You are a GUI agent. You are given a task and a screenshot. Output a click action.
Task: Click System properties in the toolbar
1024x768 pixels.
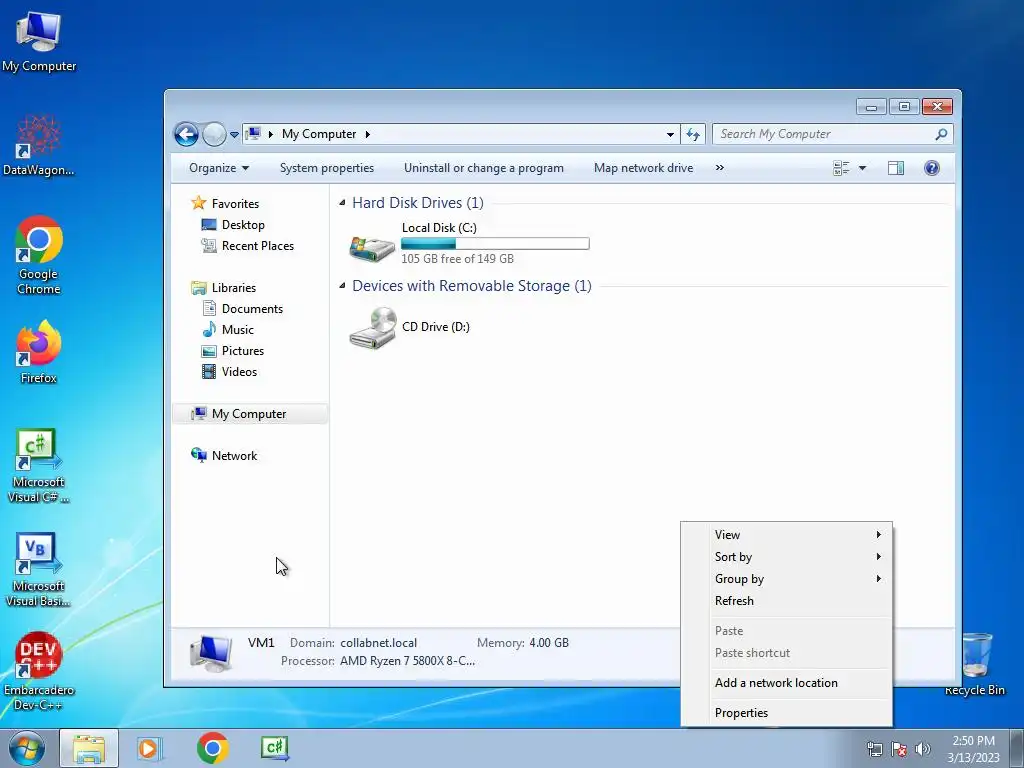(x=327, y=168)
